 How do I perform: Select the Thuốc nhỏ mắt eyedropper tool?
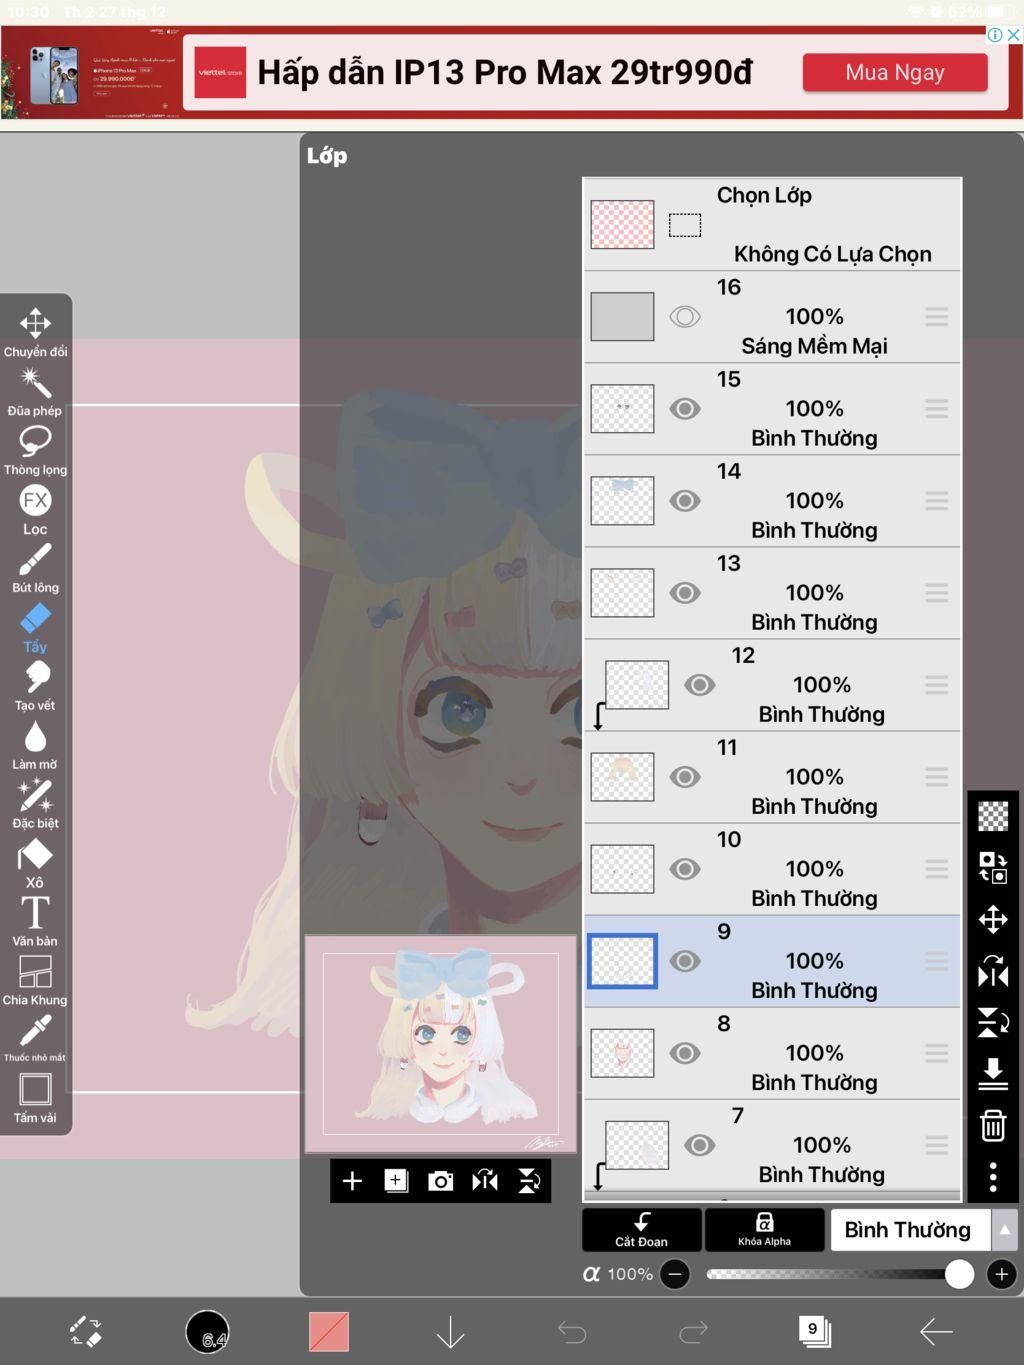(x=35, y=1038)
